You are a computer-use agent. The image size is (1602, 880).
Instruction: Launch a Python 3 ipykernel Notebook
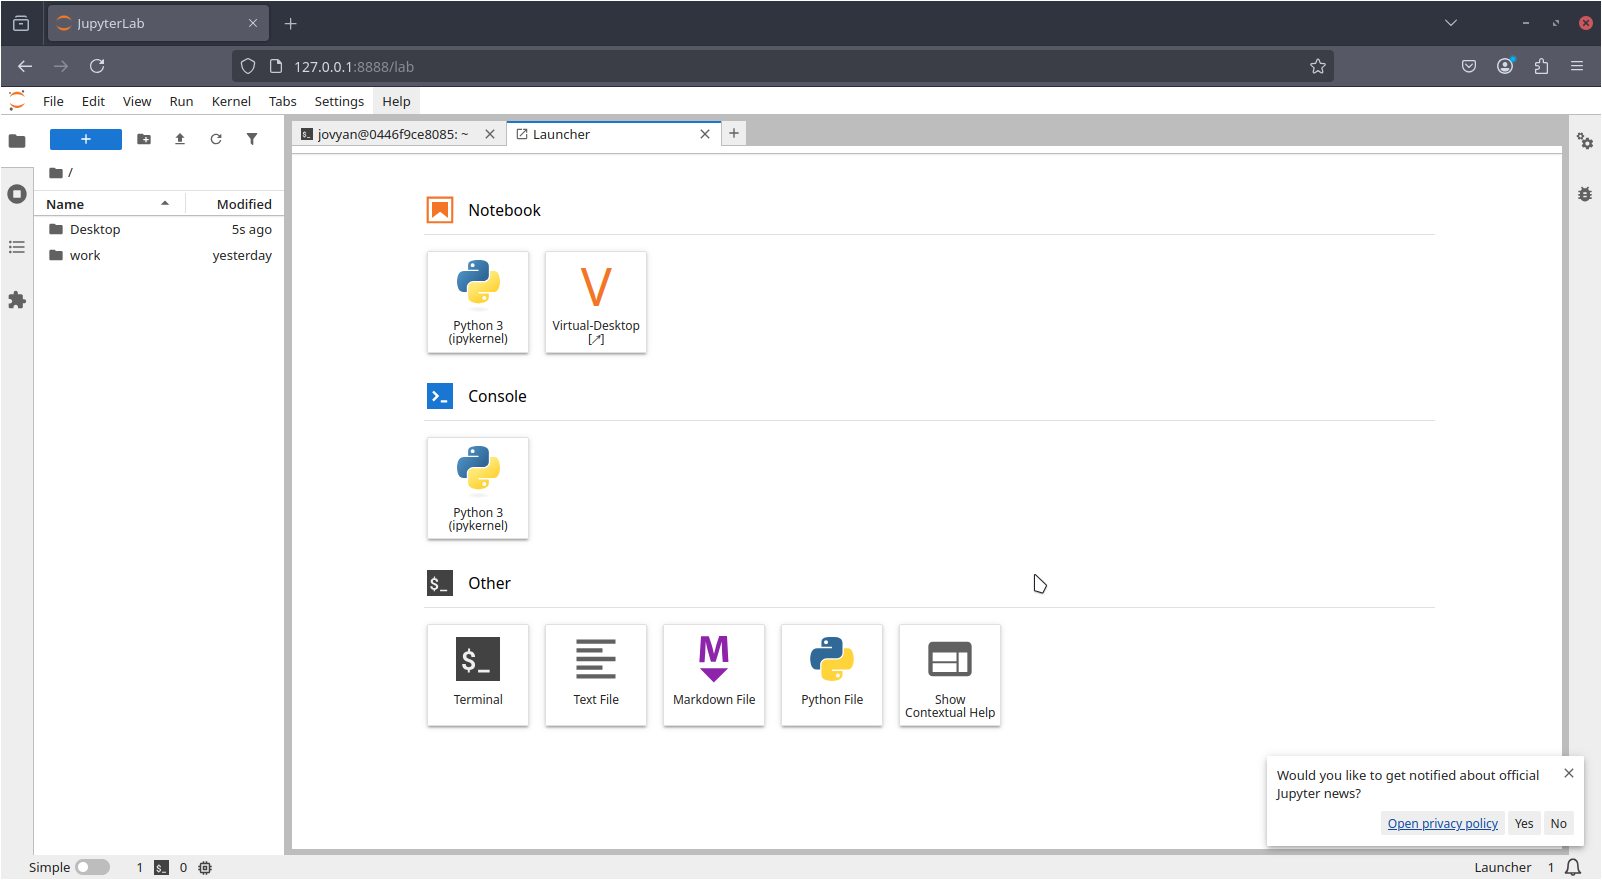[x=478, y=302]
